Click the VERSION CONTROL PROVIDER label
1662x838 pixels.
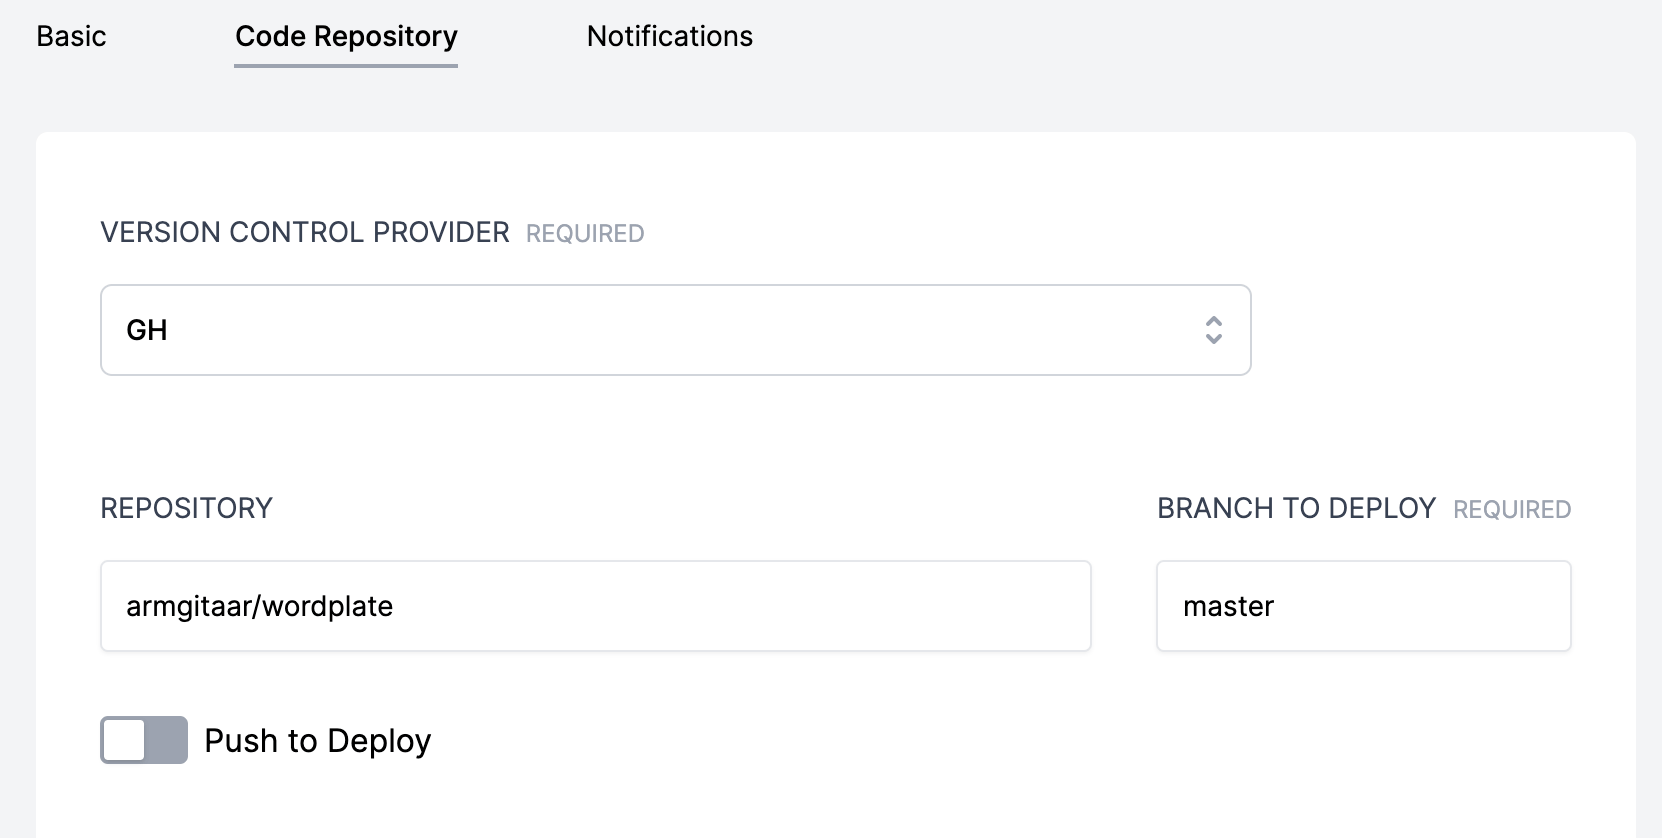click(305, 232)
